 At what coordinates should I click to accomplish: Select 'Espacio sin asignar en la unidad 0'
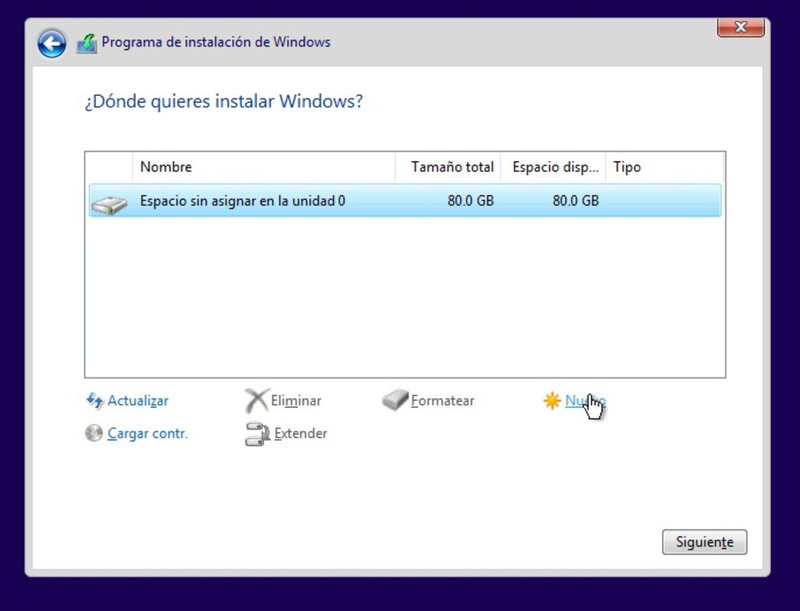[x=405, y=200]
